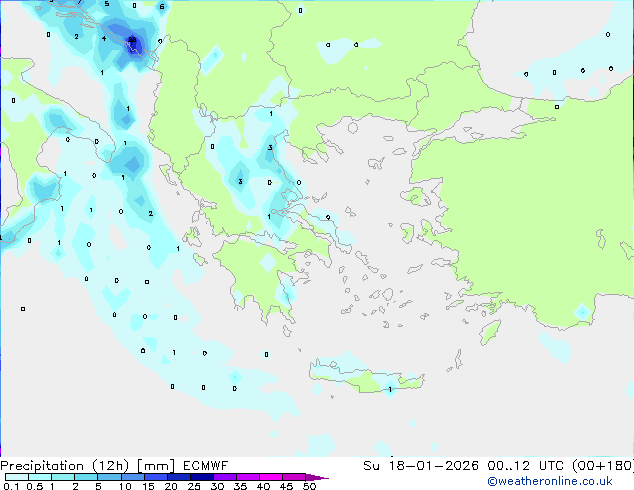
Task: Click the 20–25 mm legend color swatch
Action: (179, 477)
